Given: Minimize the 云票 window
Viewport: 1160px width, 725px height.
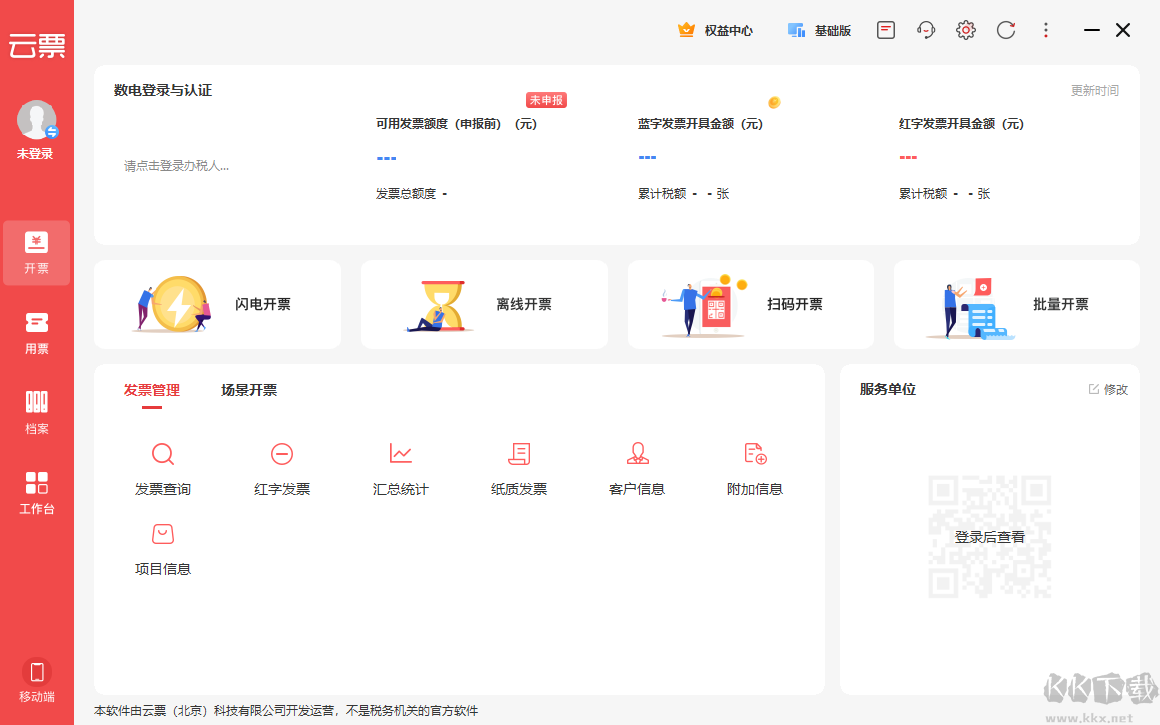Looking at the screenshot, I should (x=1091, y=30).
